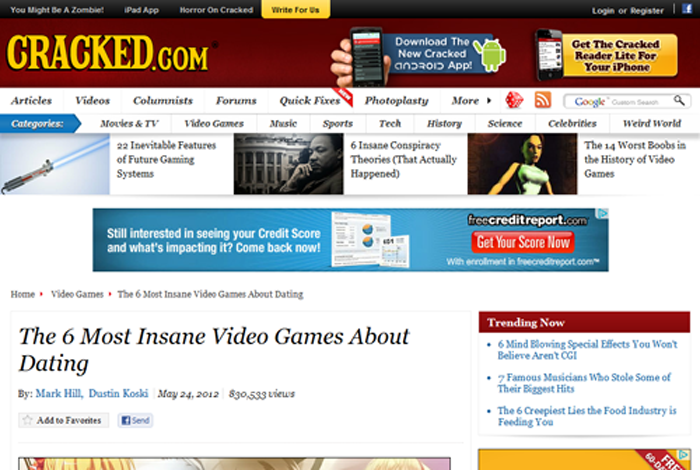700x470 pixels.
Task: Click the Video Games breadcrumb link
Action: click(77, 294)
